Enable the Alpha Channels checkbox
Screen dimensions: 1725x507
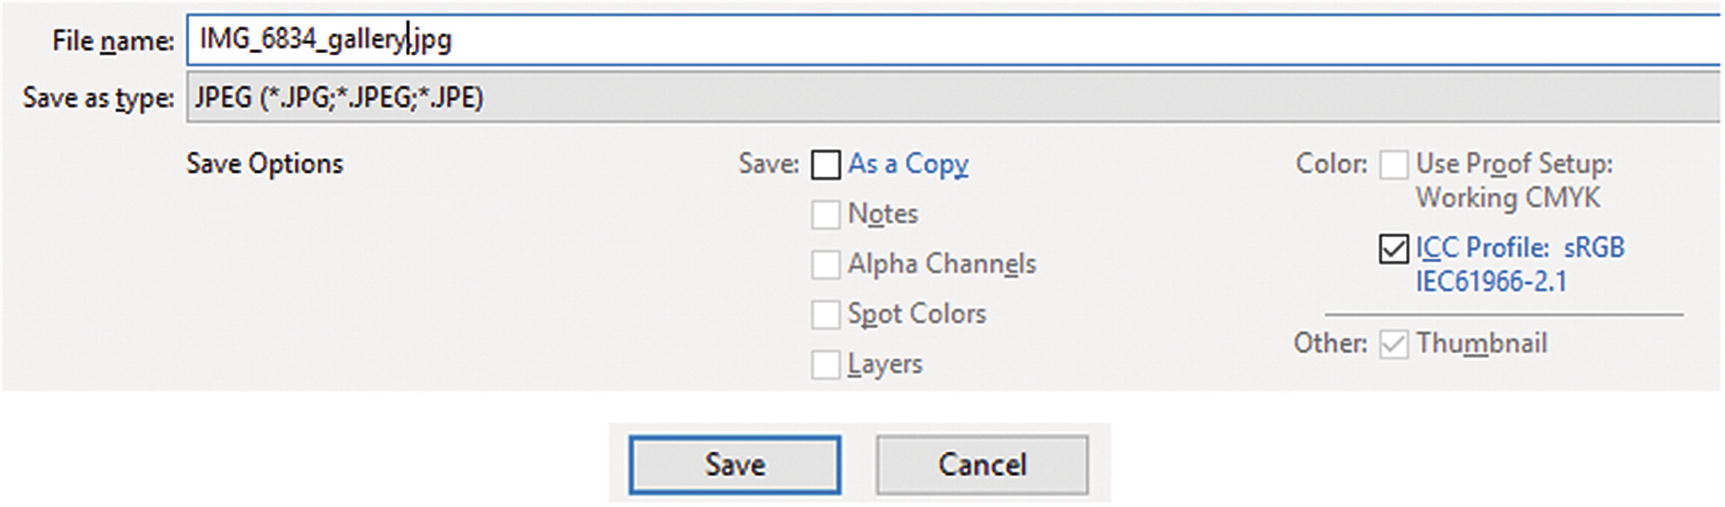(826, 265)
